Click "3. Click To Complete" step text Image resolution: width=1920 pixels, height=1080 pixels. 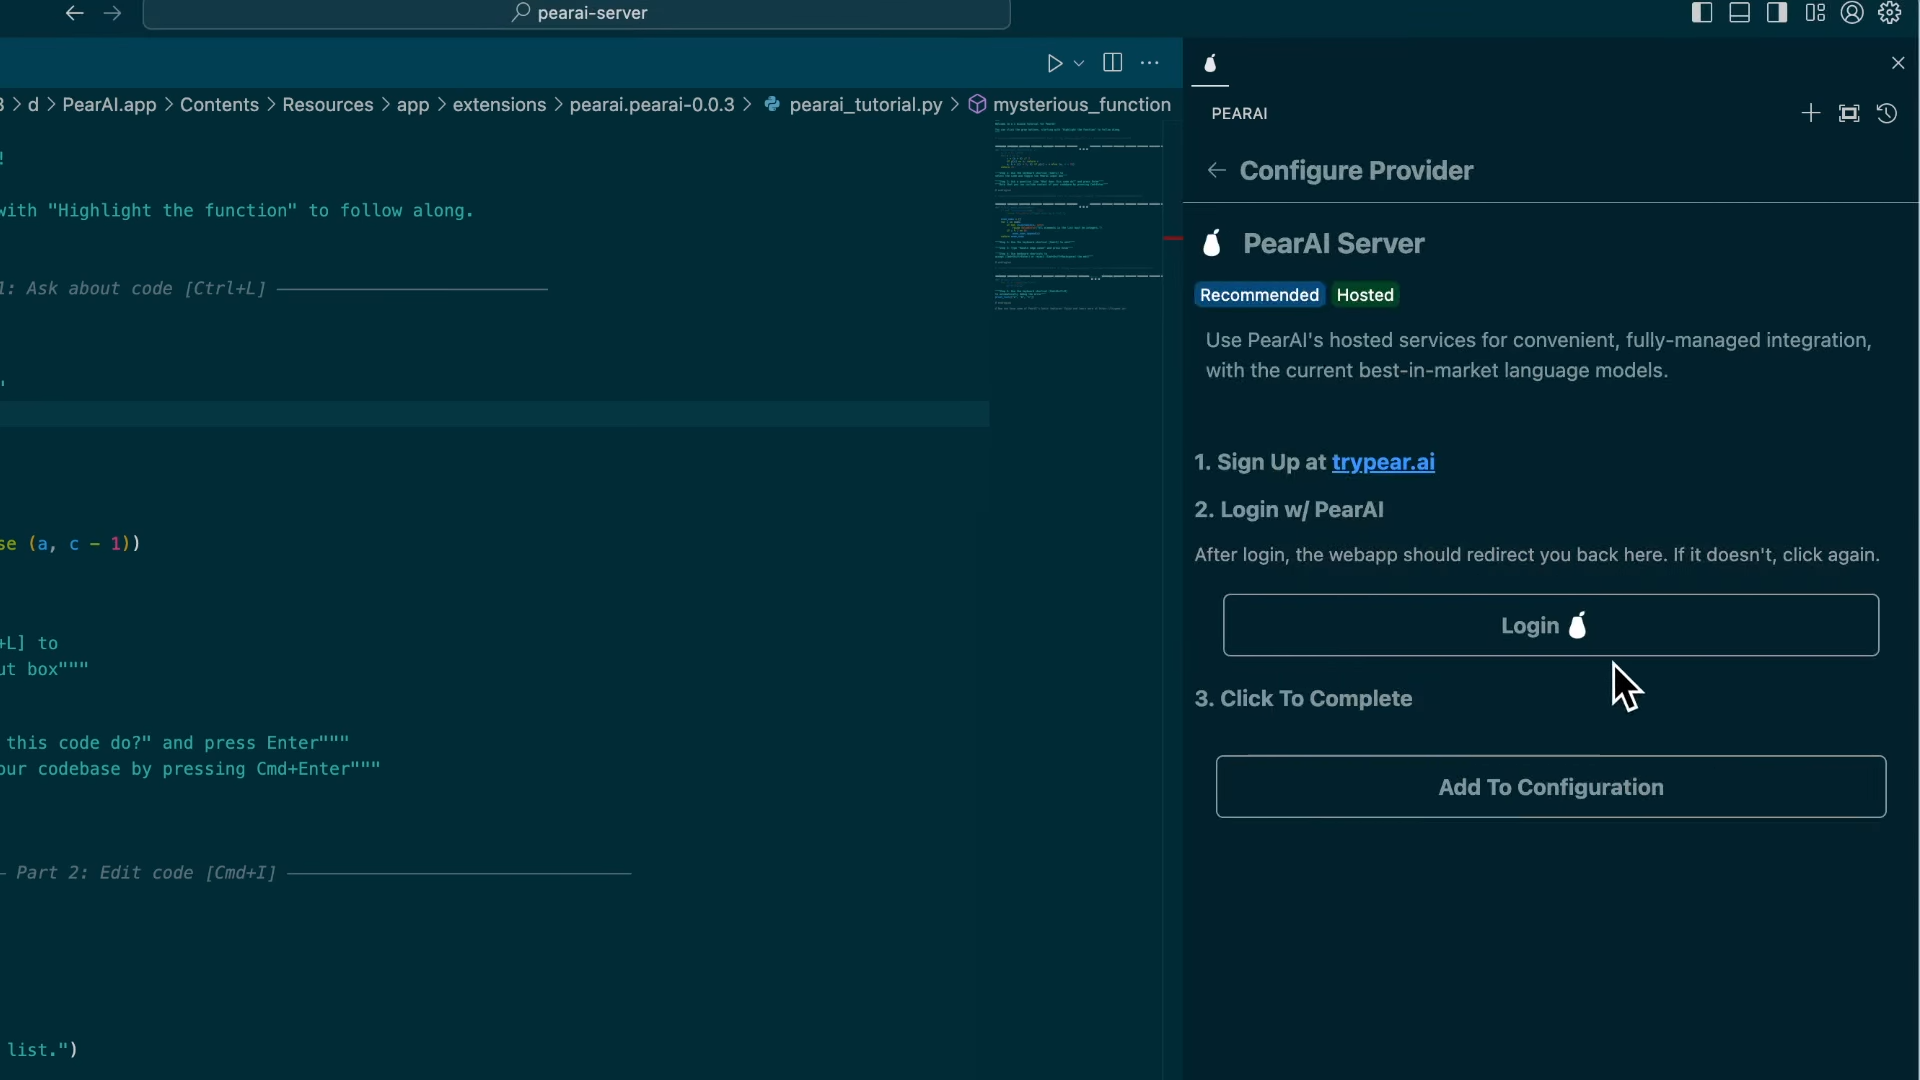click(1303, 699)
